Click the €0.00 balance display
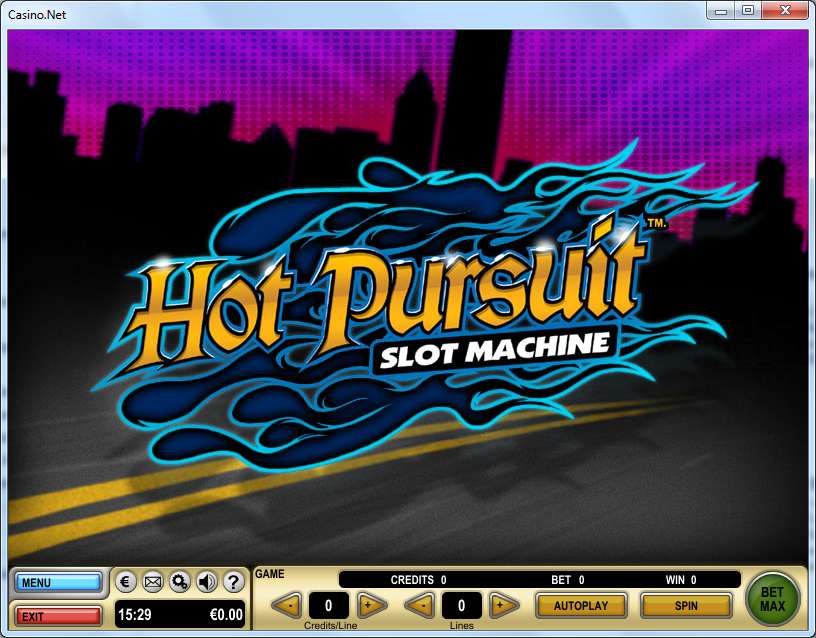Screen dimensions: 816x638 pos(226,615)
